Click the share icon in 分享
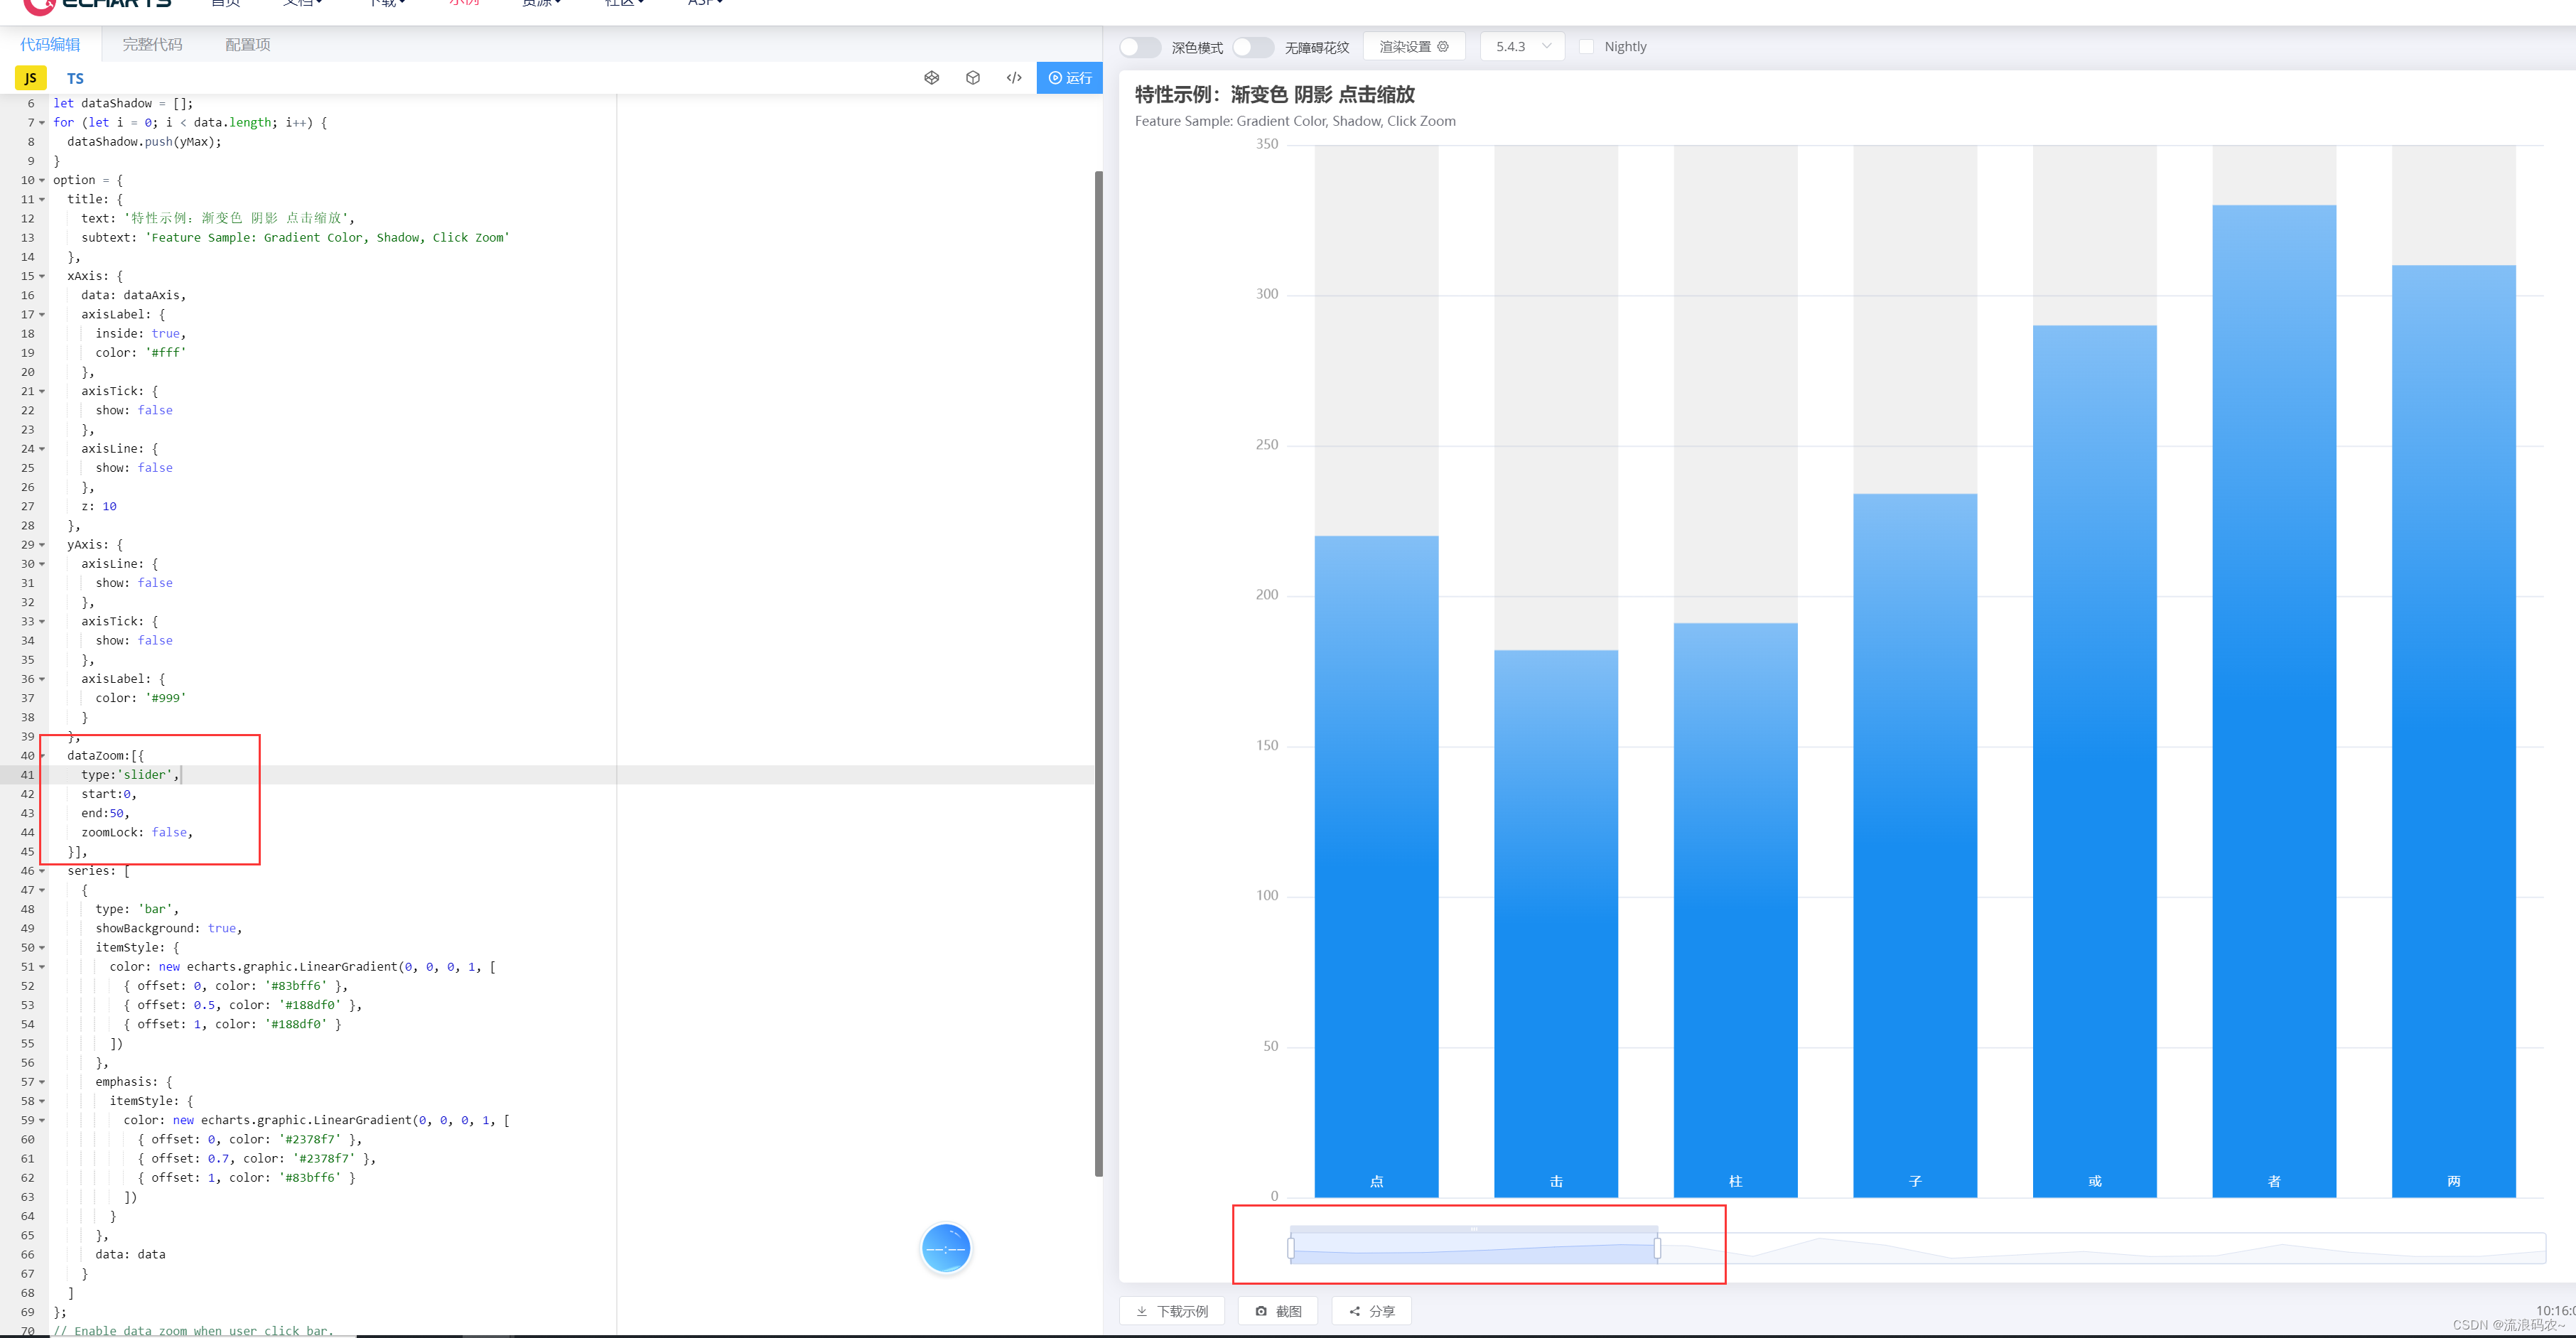 1355,1311
